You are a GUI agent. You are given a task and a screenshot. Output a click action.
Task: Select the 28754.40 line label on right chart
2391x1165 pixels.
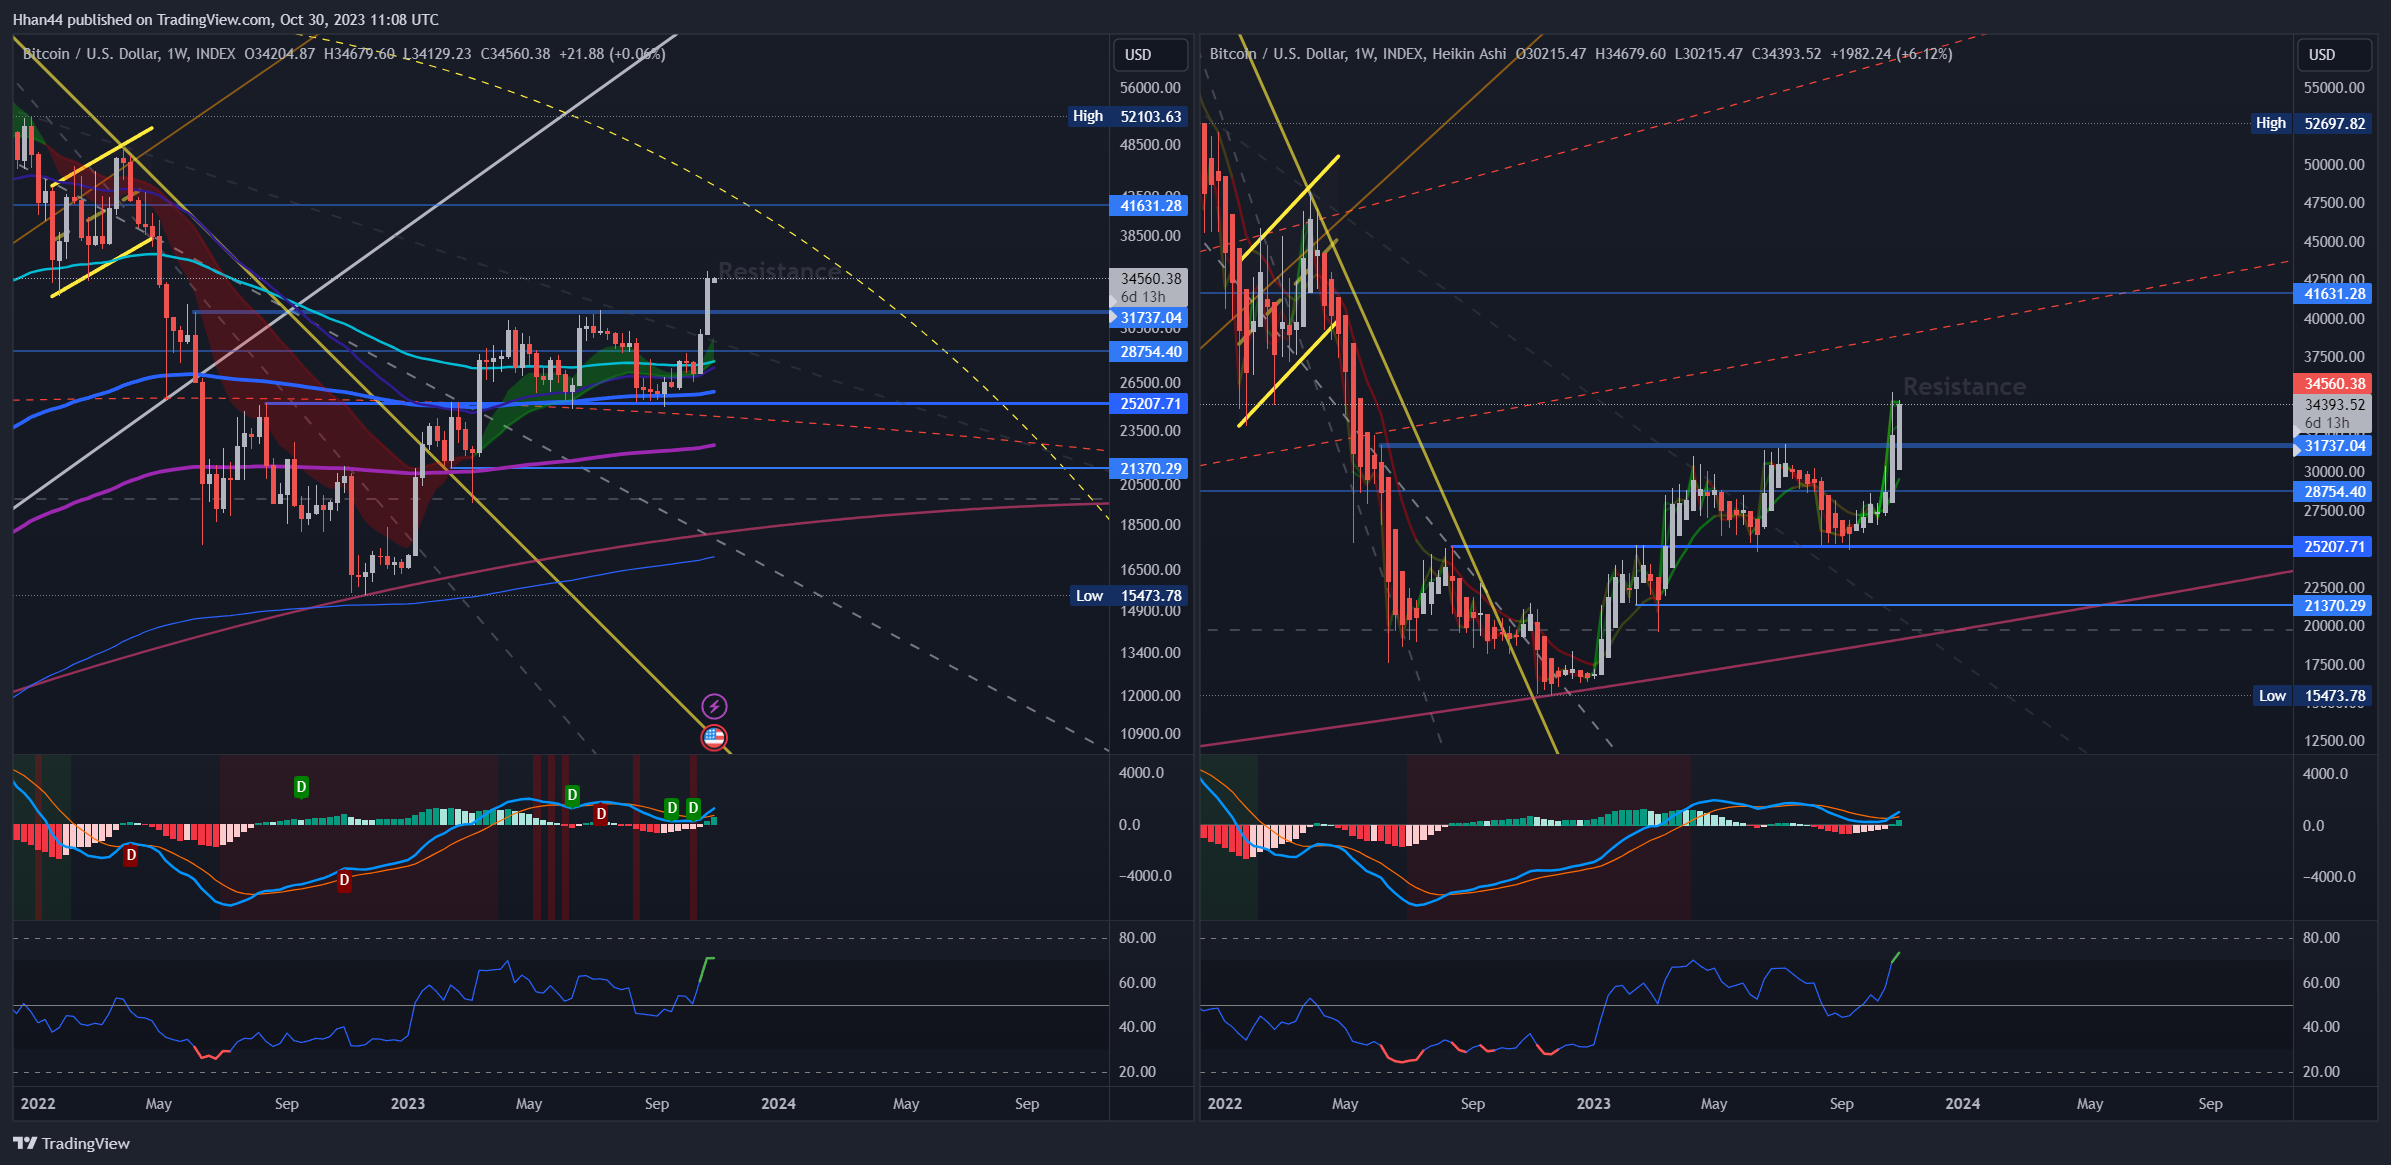(2334, 492)
